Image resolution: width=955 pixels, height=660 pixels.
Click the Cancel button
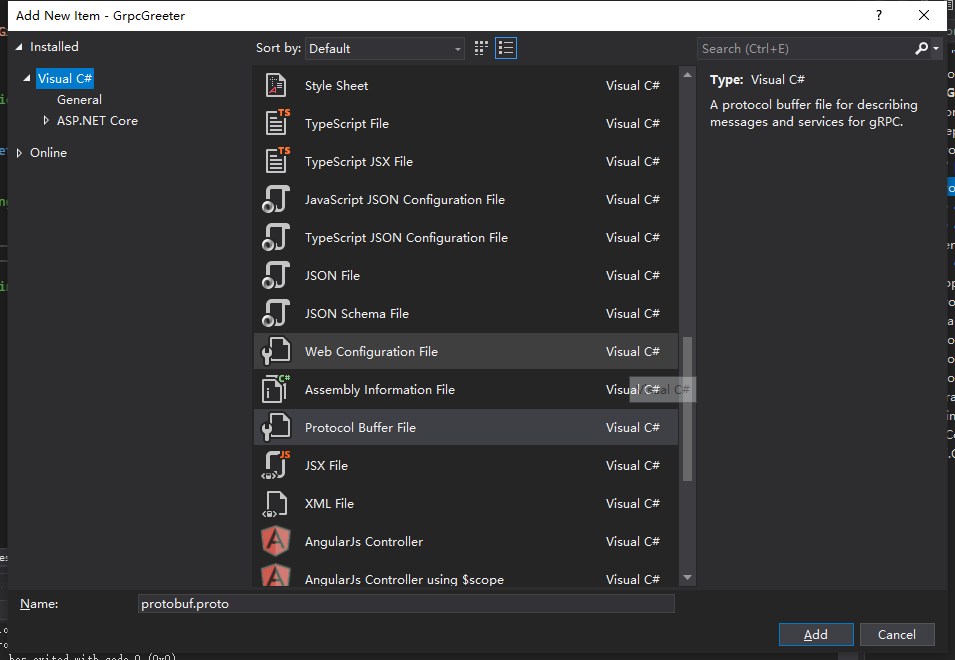coord(897,634)
